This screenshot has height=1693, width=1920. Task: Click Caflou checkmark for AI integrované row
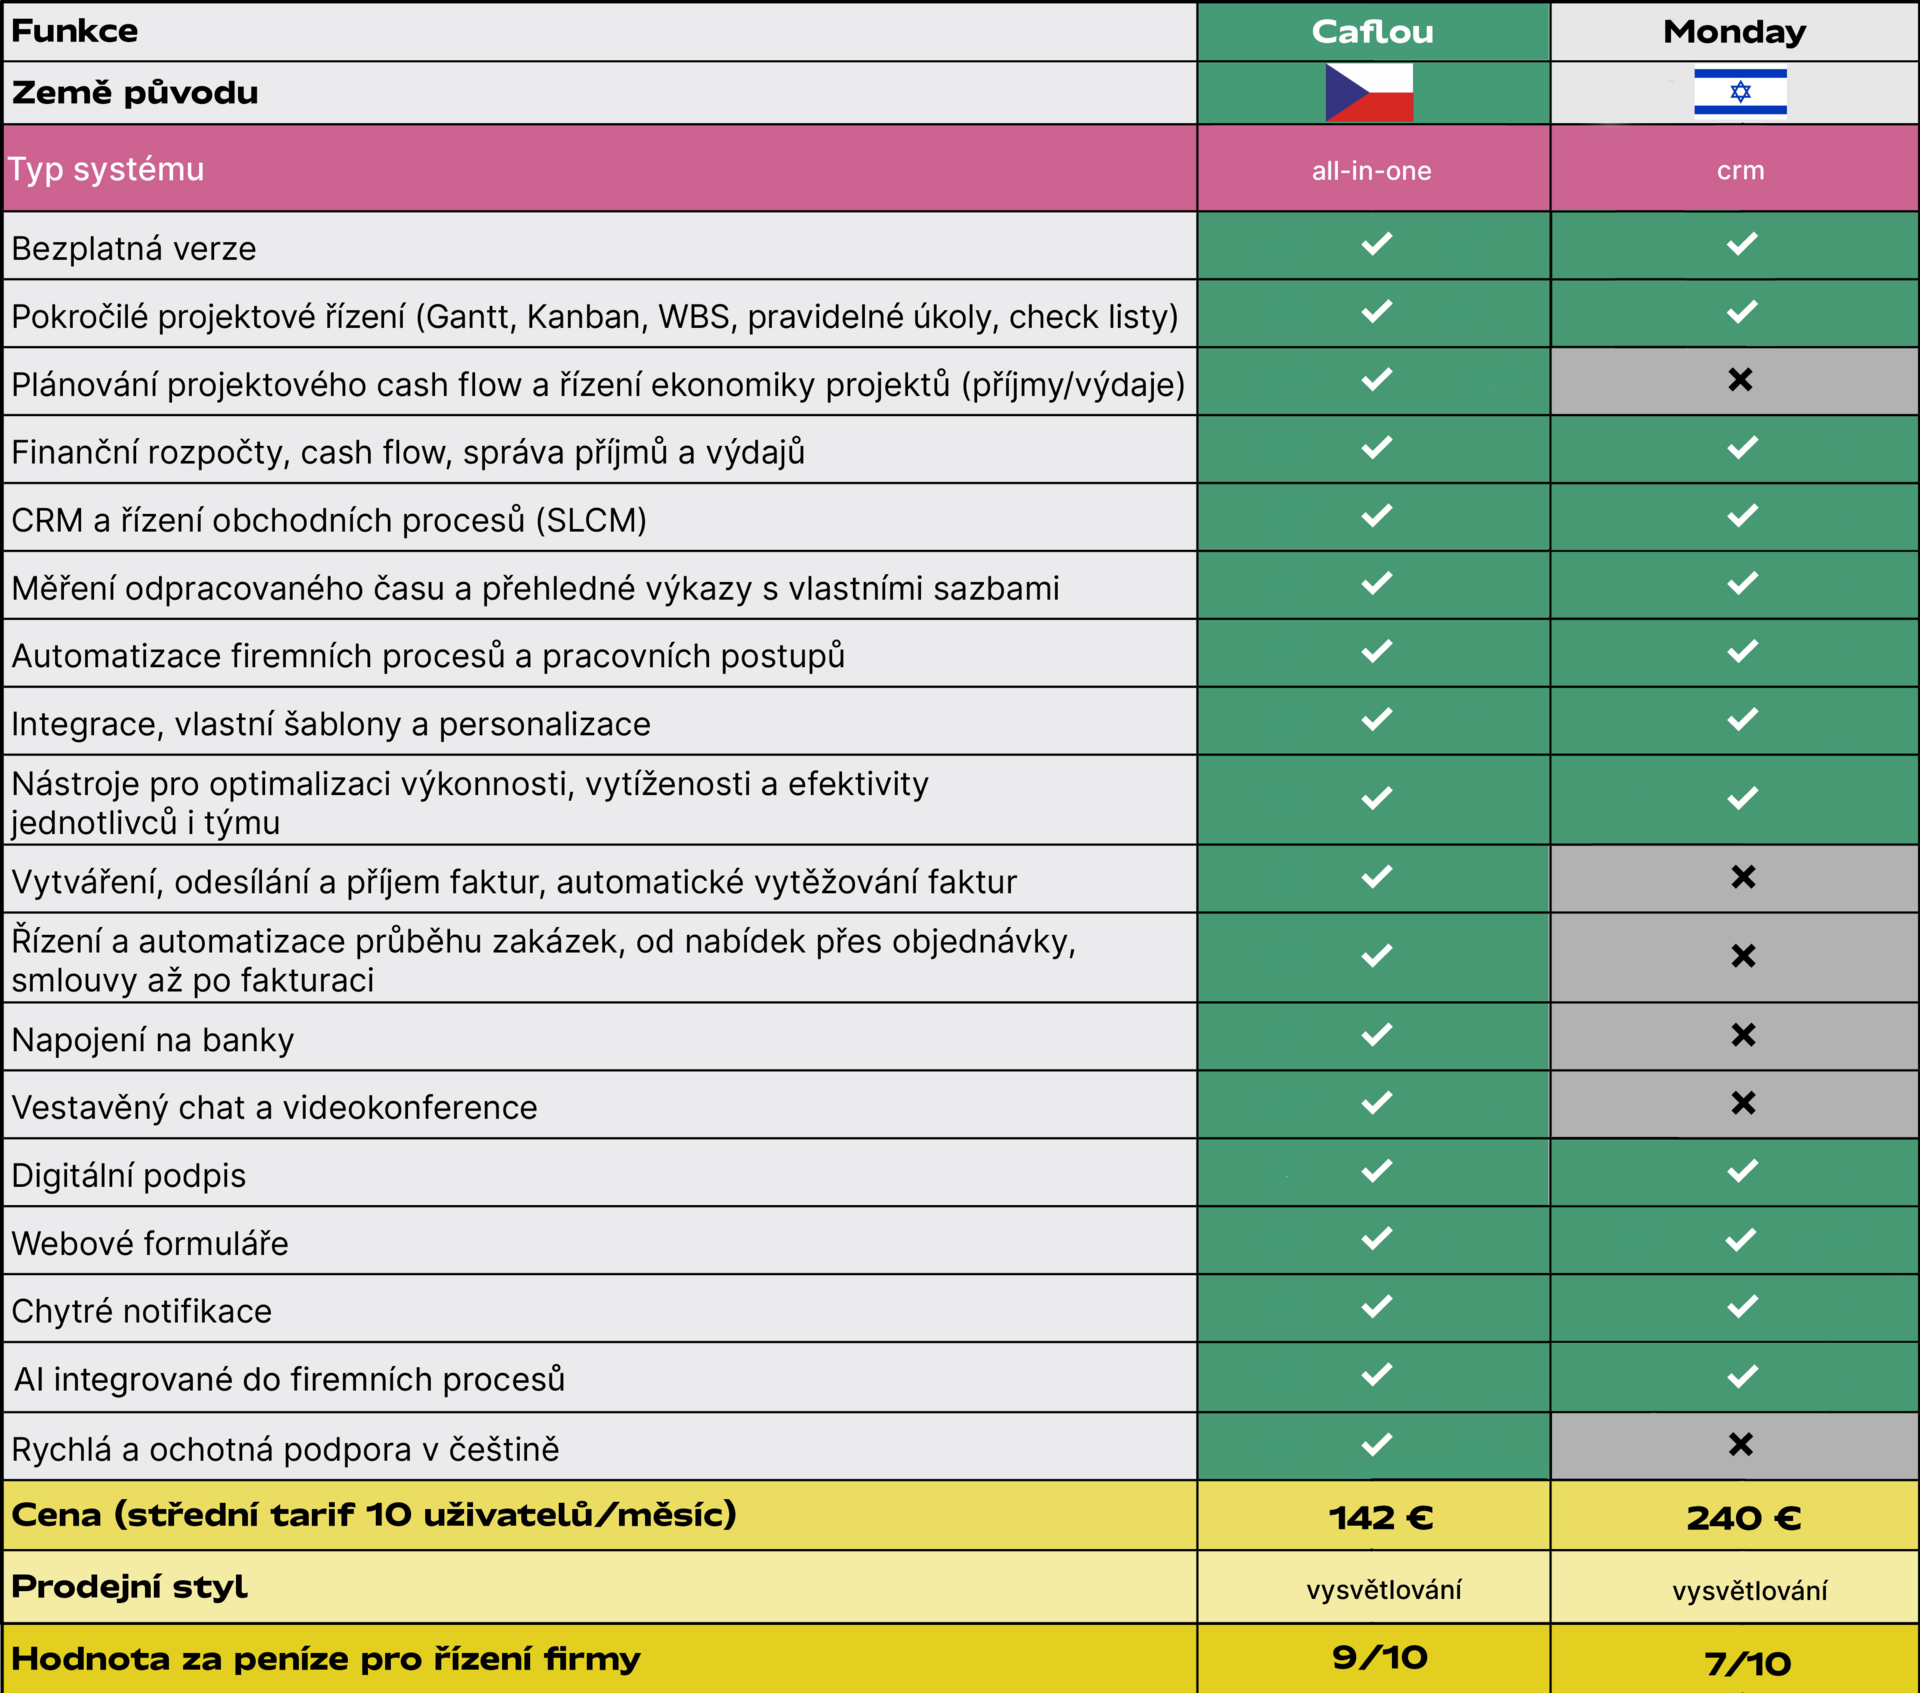[1376, 1375]
